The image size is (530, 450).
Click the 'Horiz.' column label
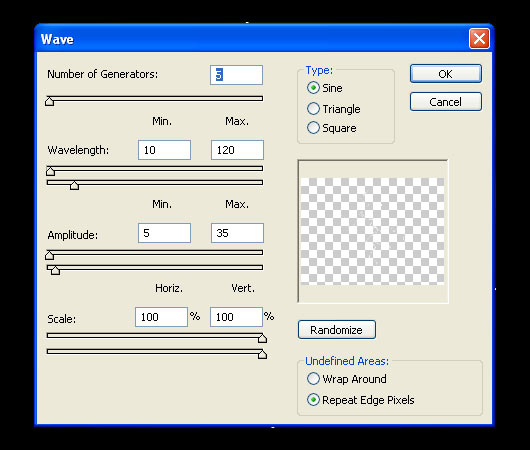point(169,288)
